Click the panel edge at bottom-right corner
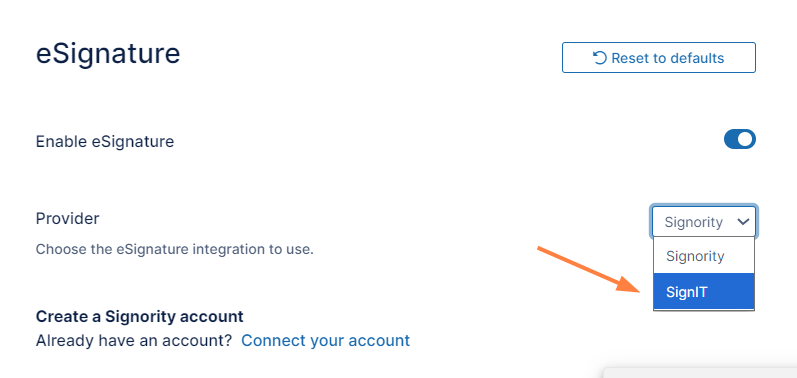 point(700,373)
